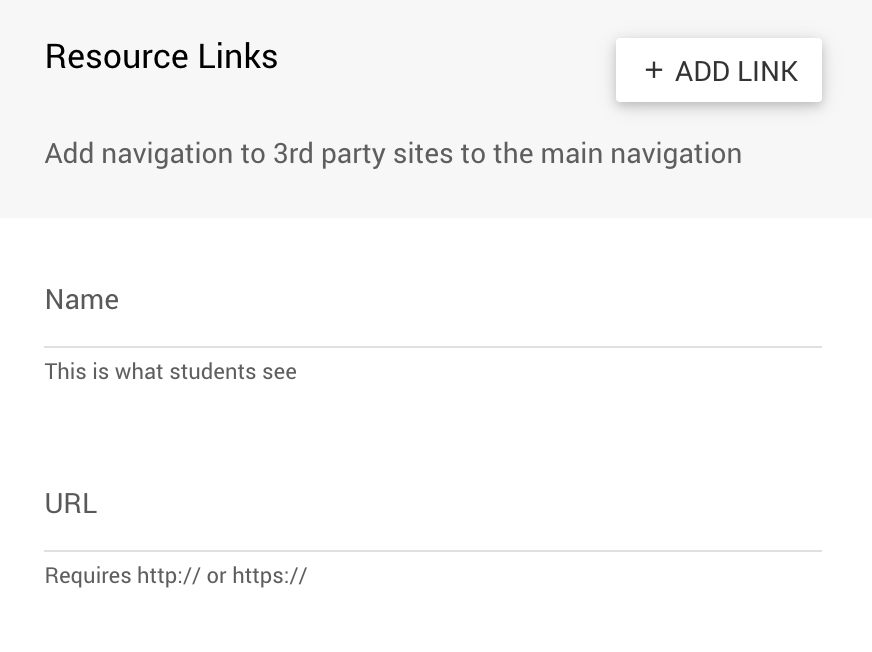The height and width of the screenshot is (652, 872).
Task: Click the Resource Links heading
Action: tap(161, 56)
